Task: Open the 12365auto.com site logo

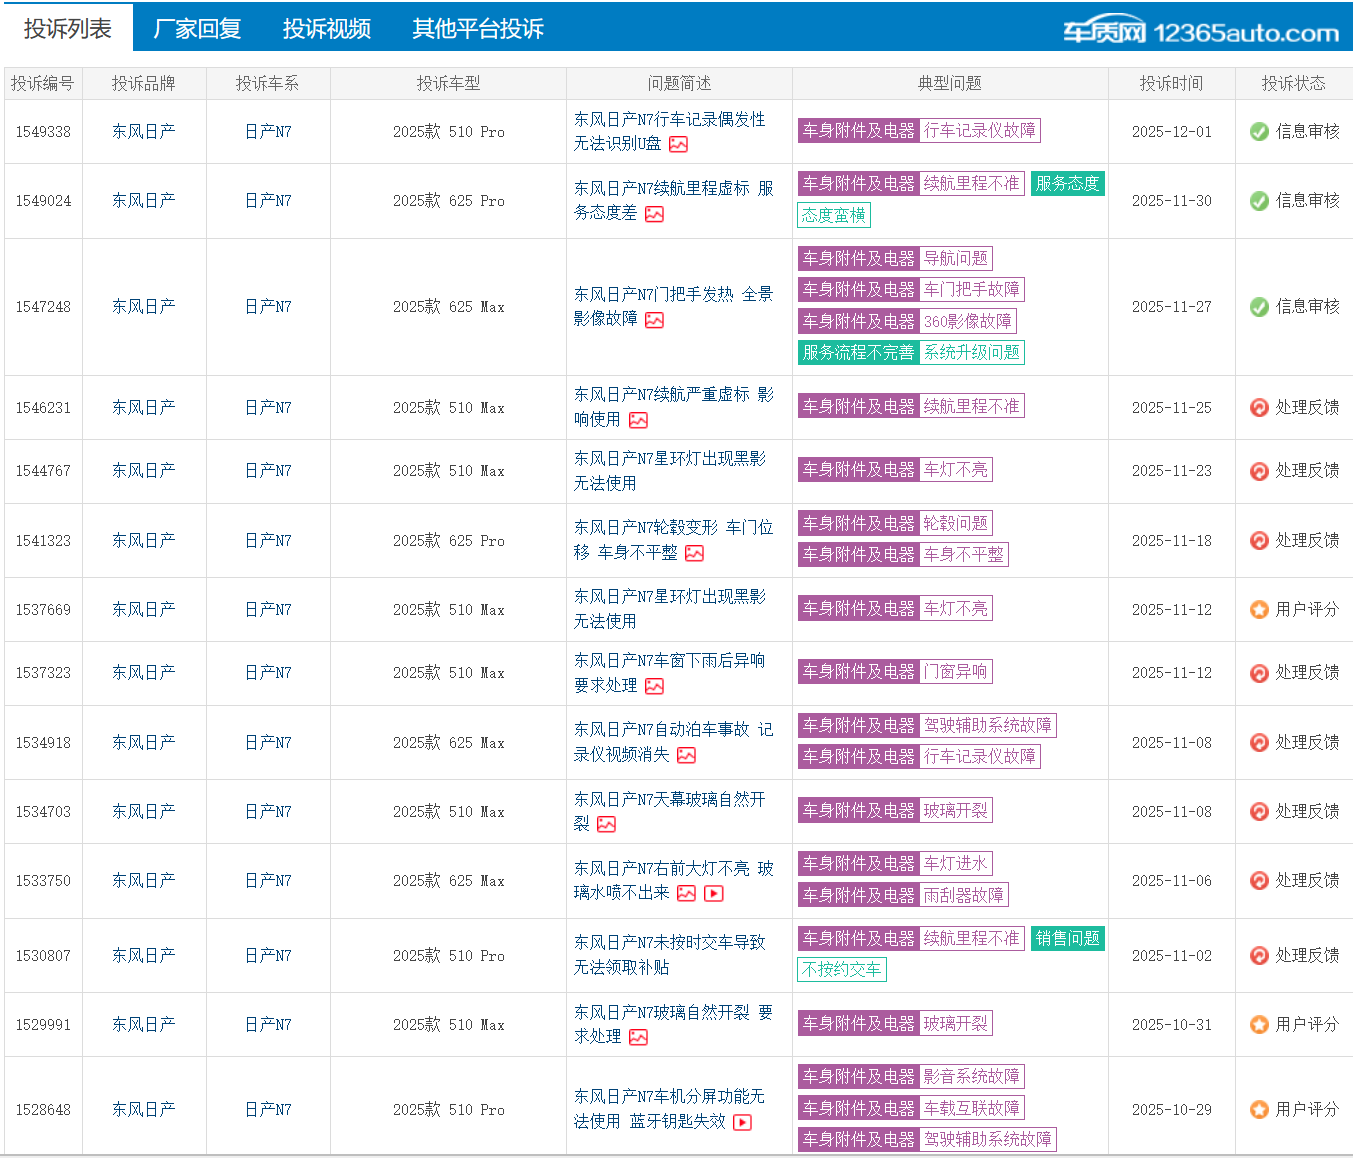Action: coord(1200,32)
